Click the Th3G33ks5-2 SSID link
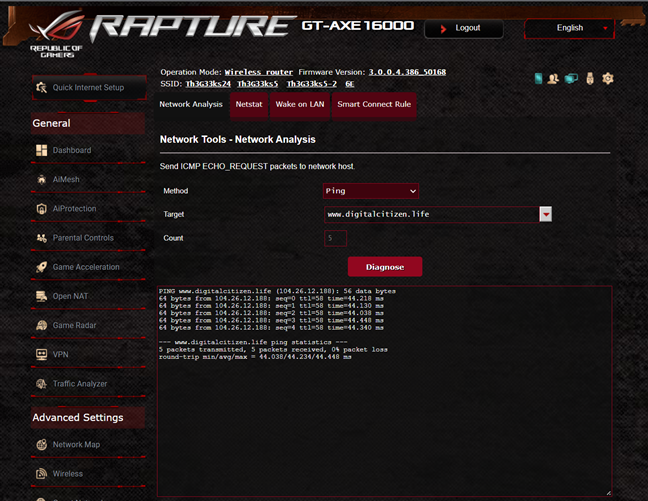648x501 pixels. click(x=312, y=84)
